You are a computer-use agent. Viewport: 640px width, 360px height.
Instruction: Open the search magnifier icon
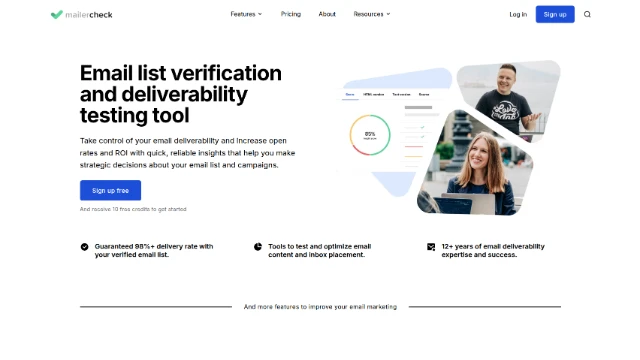587,14
